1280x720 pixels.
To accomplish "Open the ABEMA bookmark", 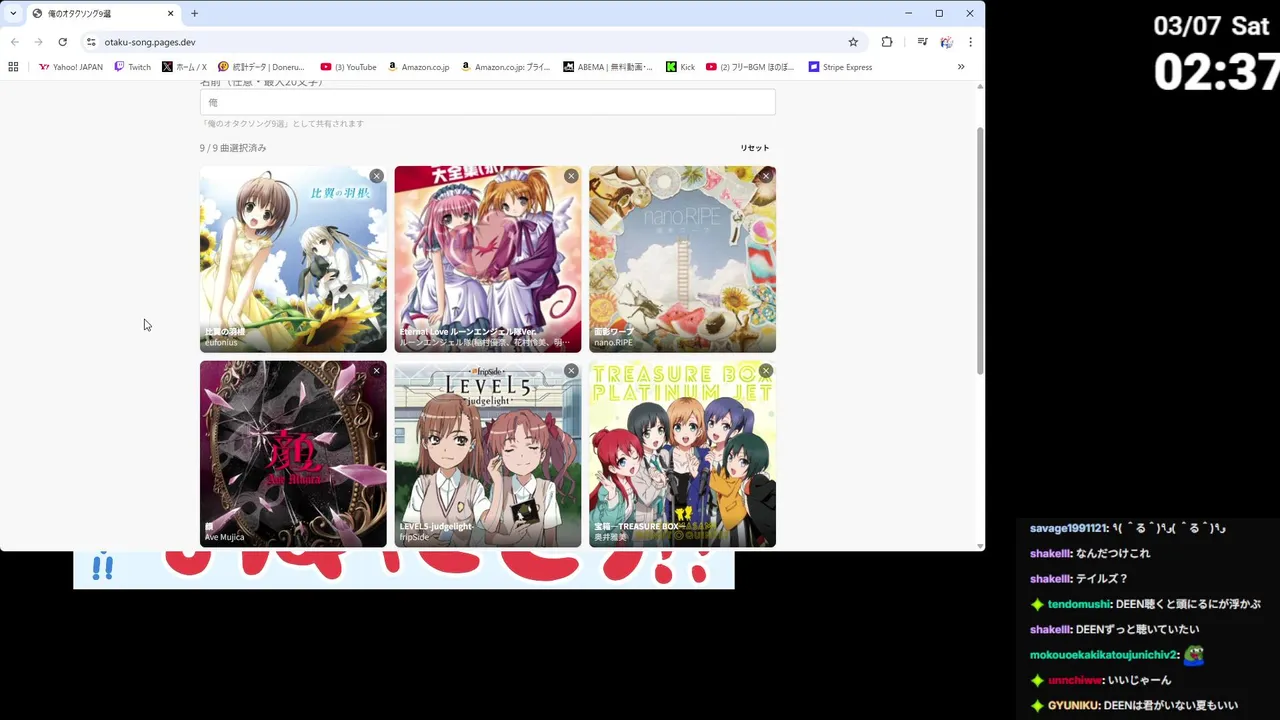I will pyautogui.click(x=608, y=67).
